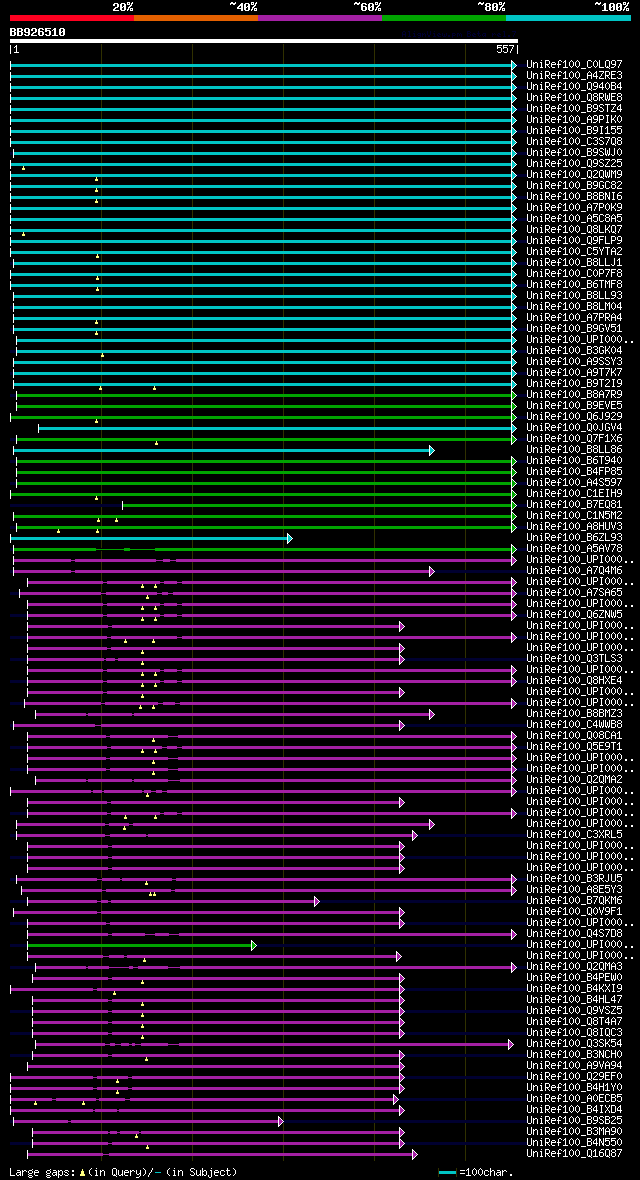Click the UniRef100_A0ECB5 hit
This screenshot has height=1180, width=640.
(x=574, y=1099)
